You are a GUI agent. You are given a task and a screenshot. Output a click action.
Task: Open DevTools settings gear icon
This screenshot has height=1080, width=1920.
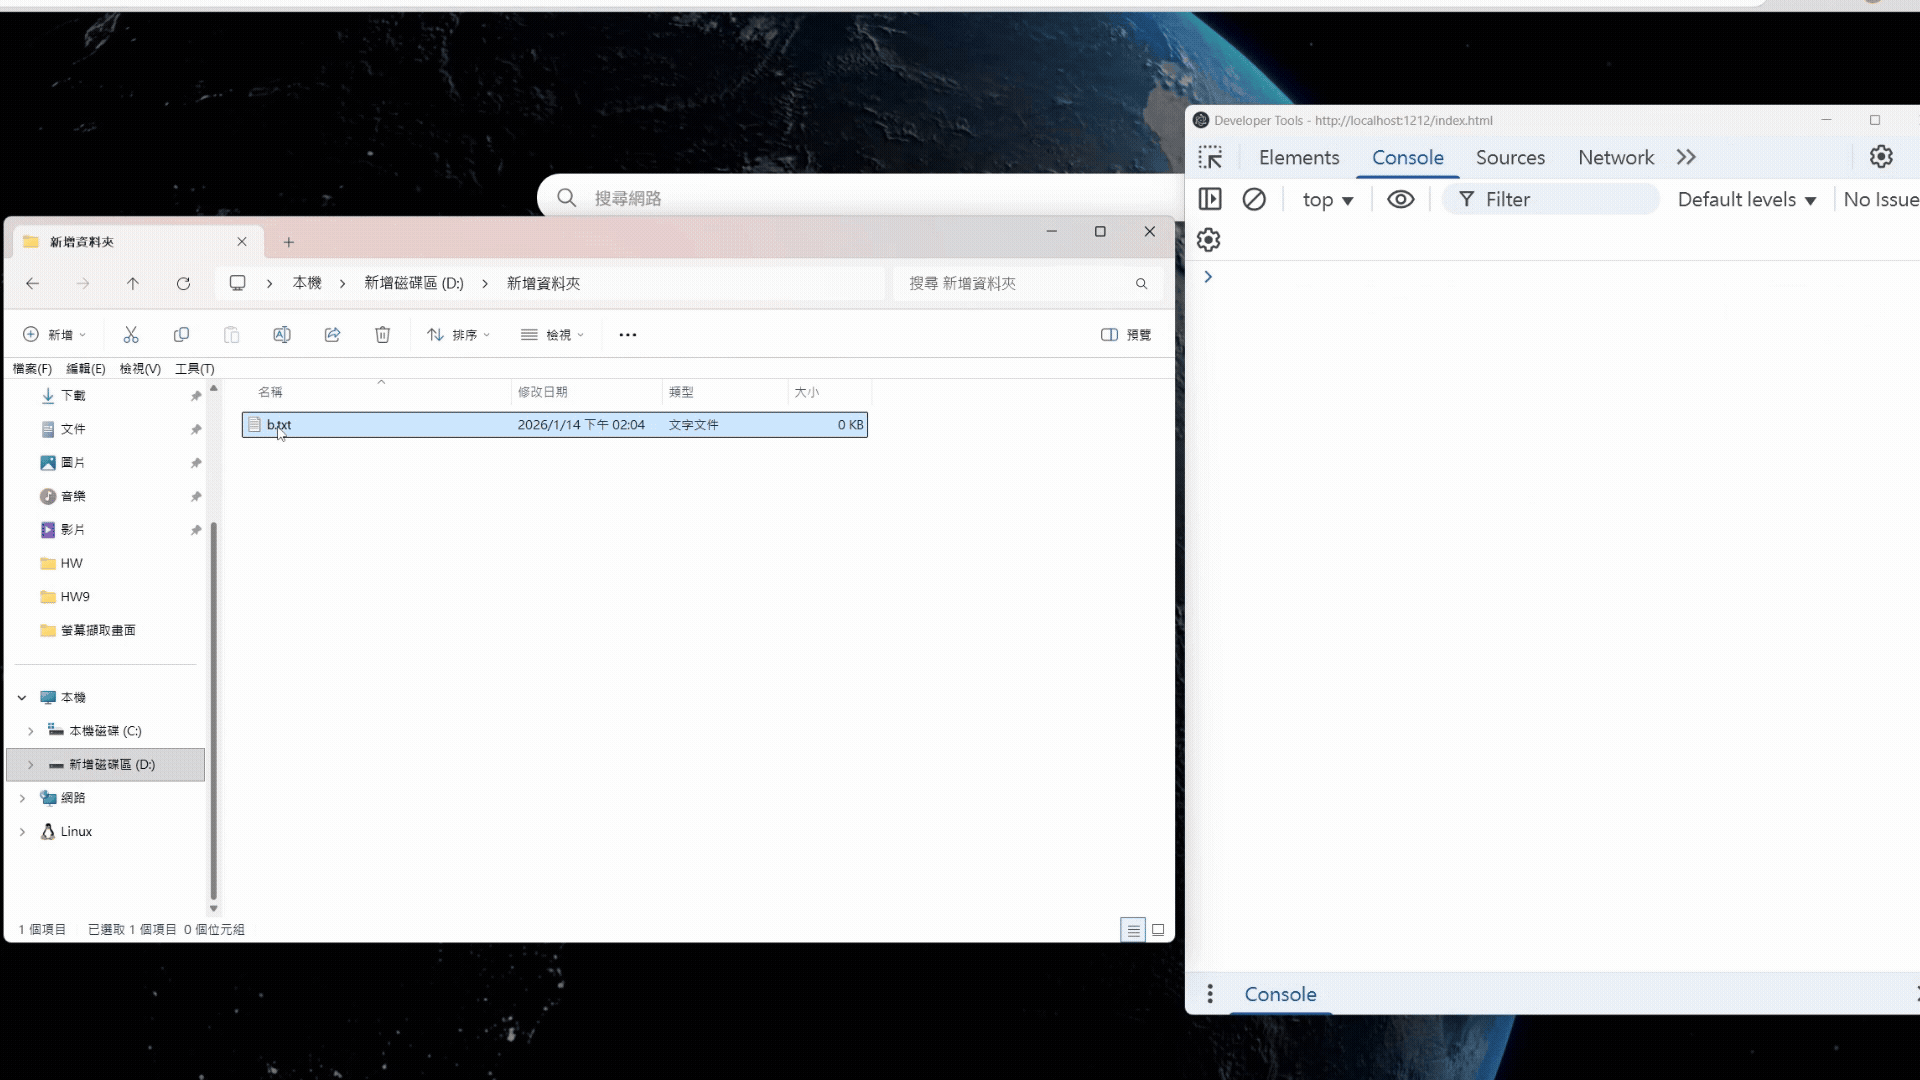1881,157
